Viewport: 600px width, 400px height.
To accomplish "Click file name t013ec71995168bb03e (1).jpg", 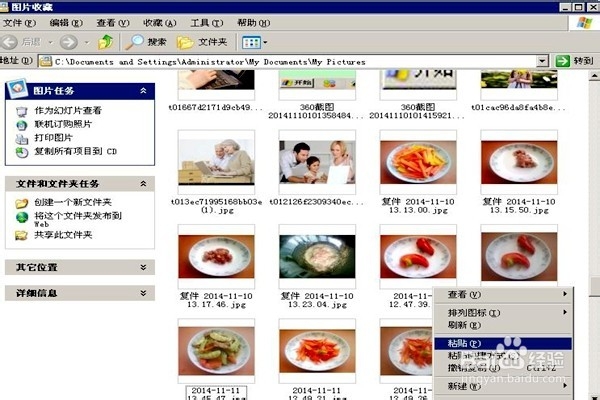I will tap(217, 206).
